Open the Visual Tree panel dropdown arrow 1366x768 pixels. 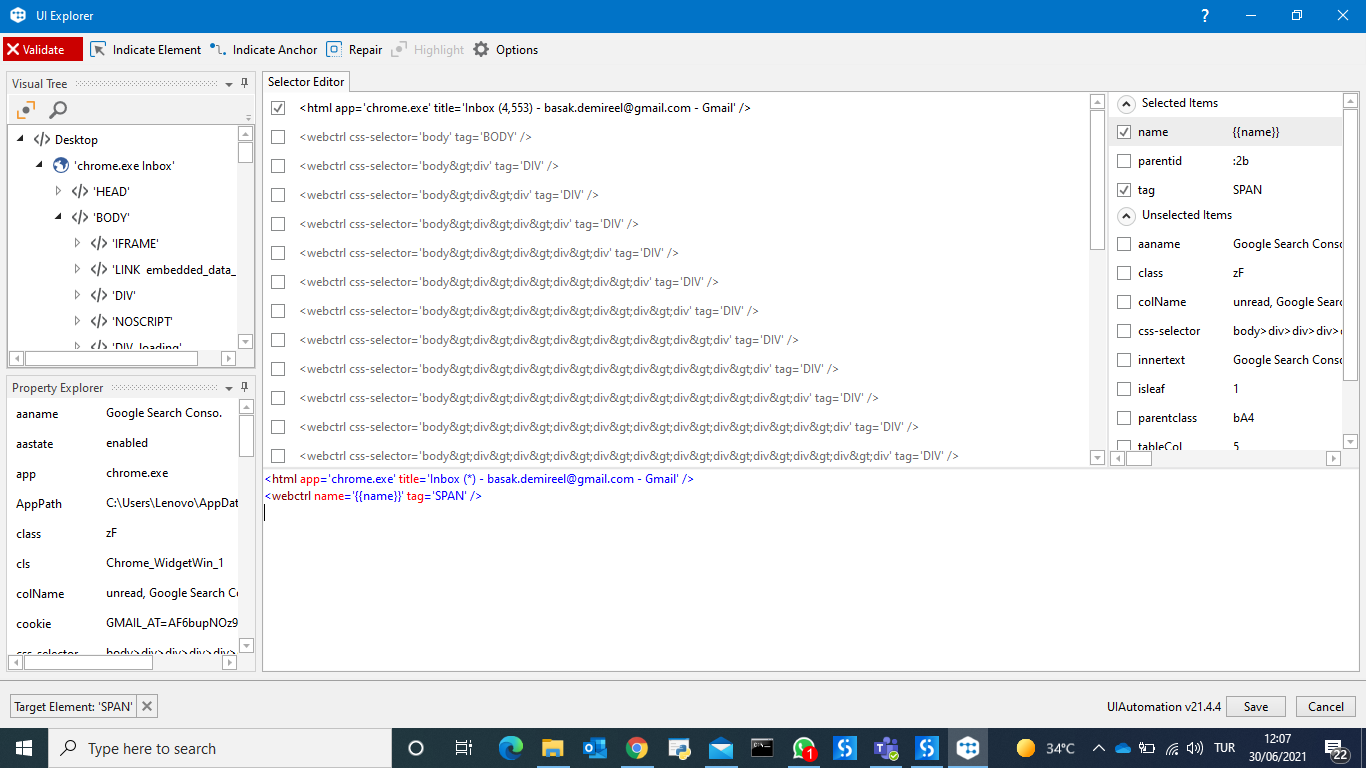coord(229,84)
